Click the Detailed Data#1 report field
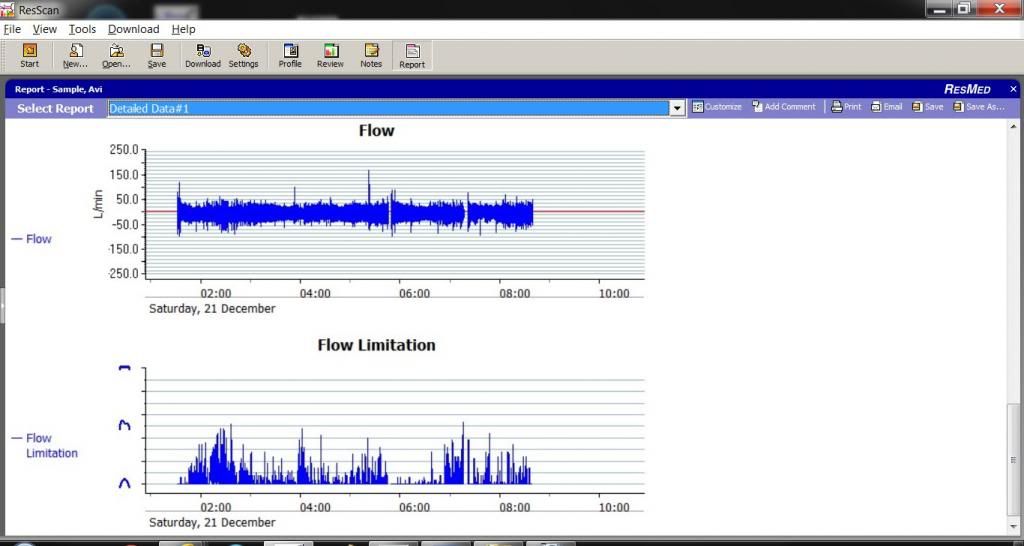The height and width of the screenshot is (546, 1024). [389, 108]
